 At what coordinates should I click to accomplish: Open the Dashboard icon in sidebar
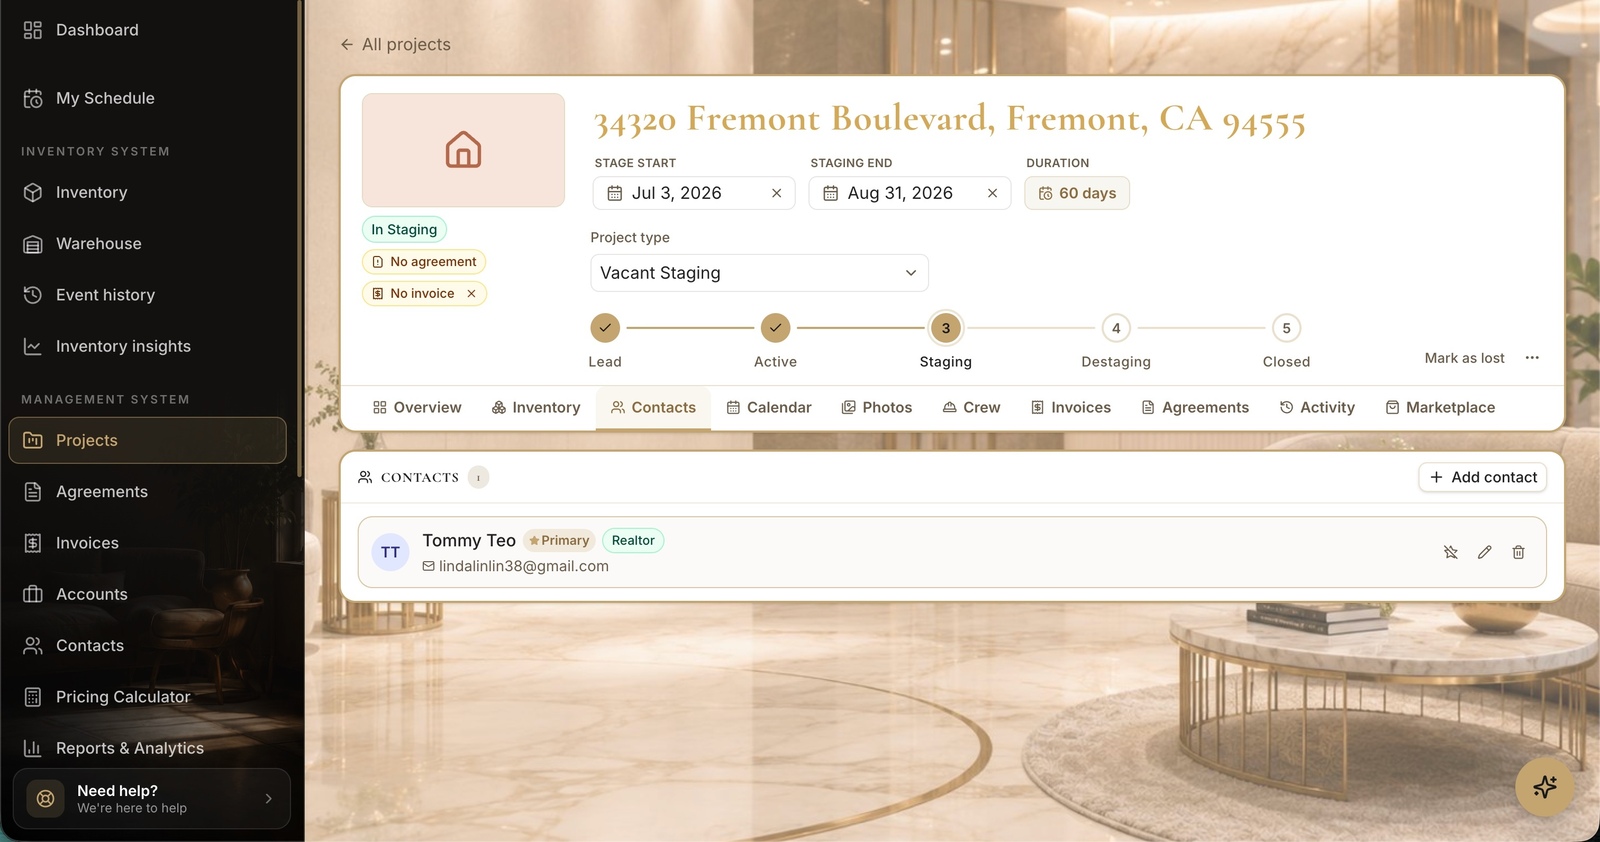pos(33,30)
